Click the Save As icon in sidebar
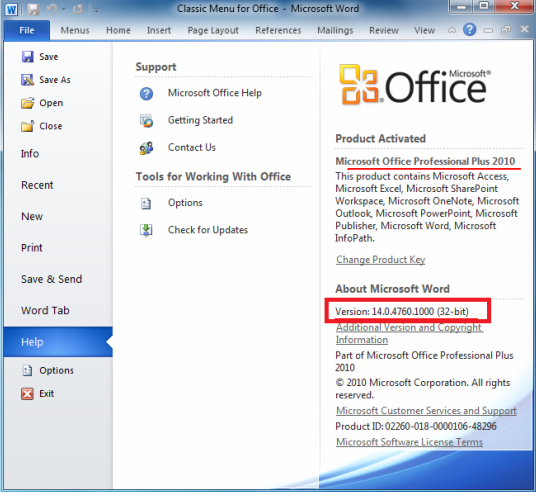Viewport: 536px width, 492px height. 28,80
